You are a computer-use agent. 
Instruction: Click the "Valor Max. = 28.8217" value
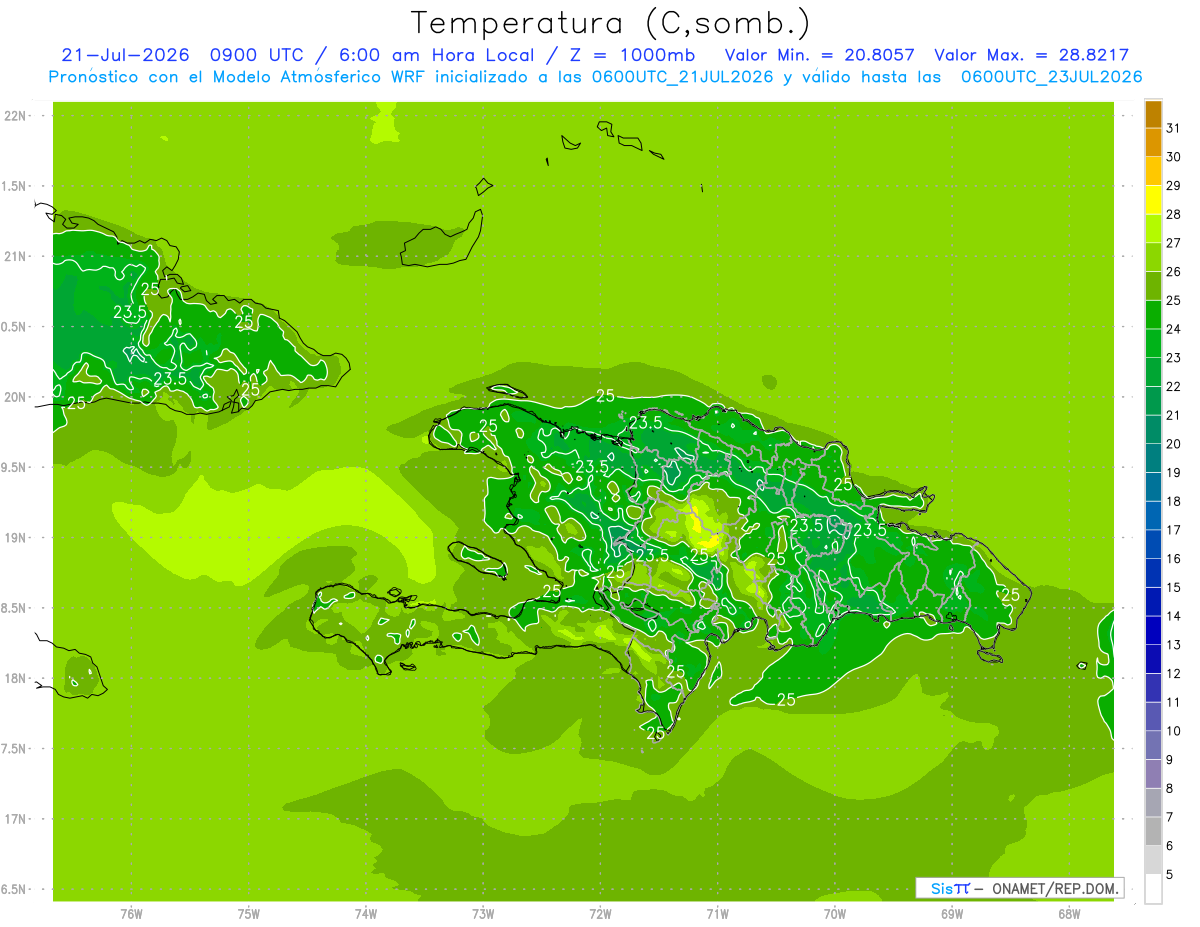click(1031, 55)
